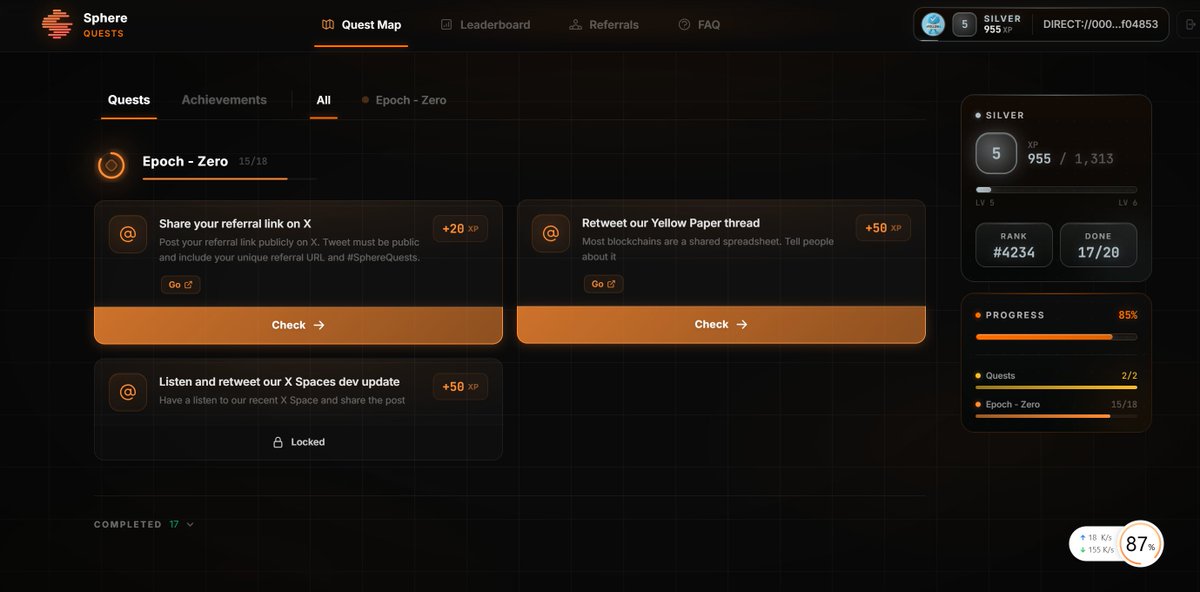Click +50 XP badge on Yellow Paper quest
Screen dimensions: 1200x592
point(883,228)
